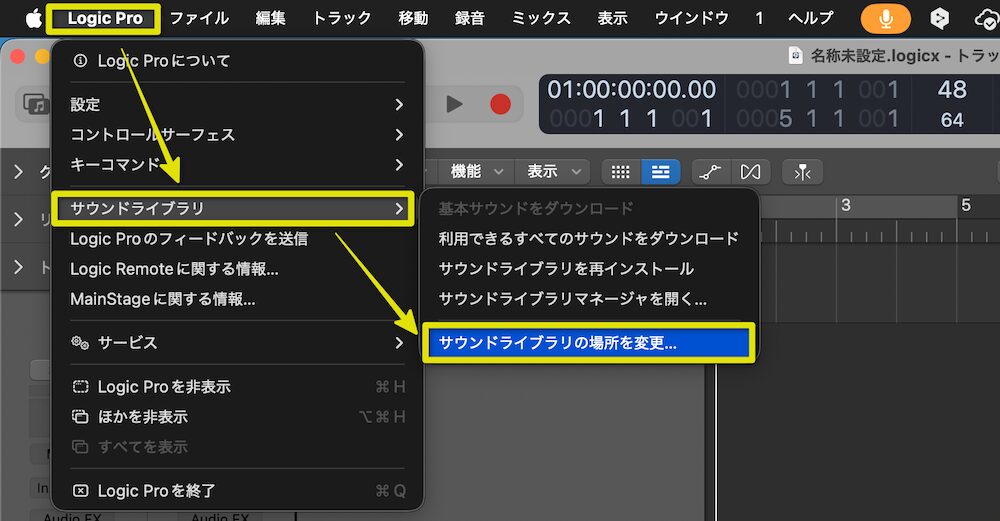Select Logic Proについて
This screenshot has height=521, width=1000.
click(237, 61)
